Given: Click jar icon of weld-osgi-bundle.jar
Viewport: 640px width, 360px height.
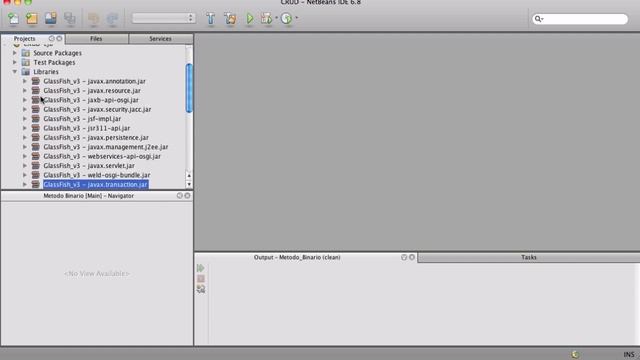Looking at the screenshot, I should point(36,175).
